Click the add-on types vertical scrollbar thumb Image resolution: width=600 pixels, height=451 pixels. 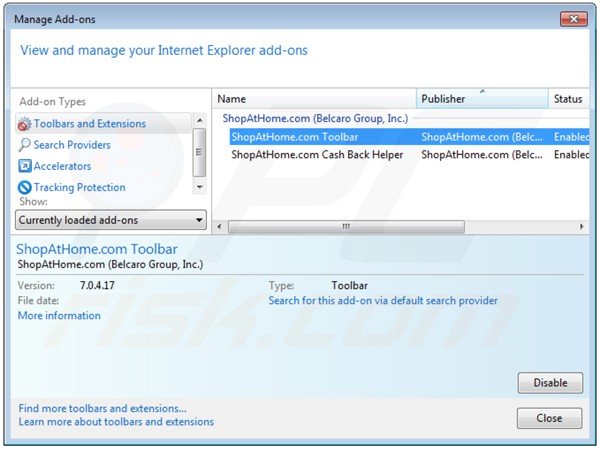tap(199, 153)
